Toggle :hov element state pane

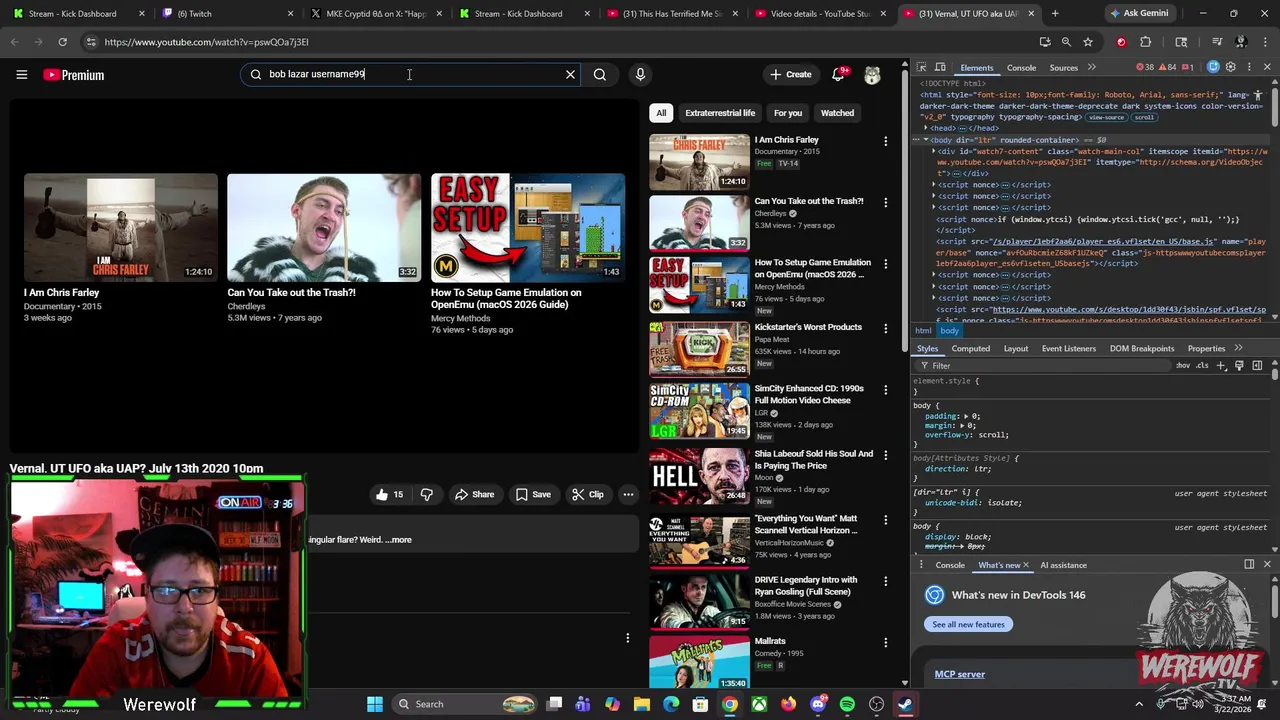click(x=1183, y=365)
